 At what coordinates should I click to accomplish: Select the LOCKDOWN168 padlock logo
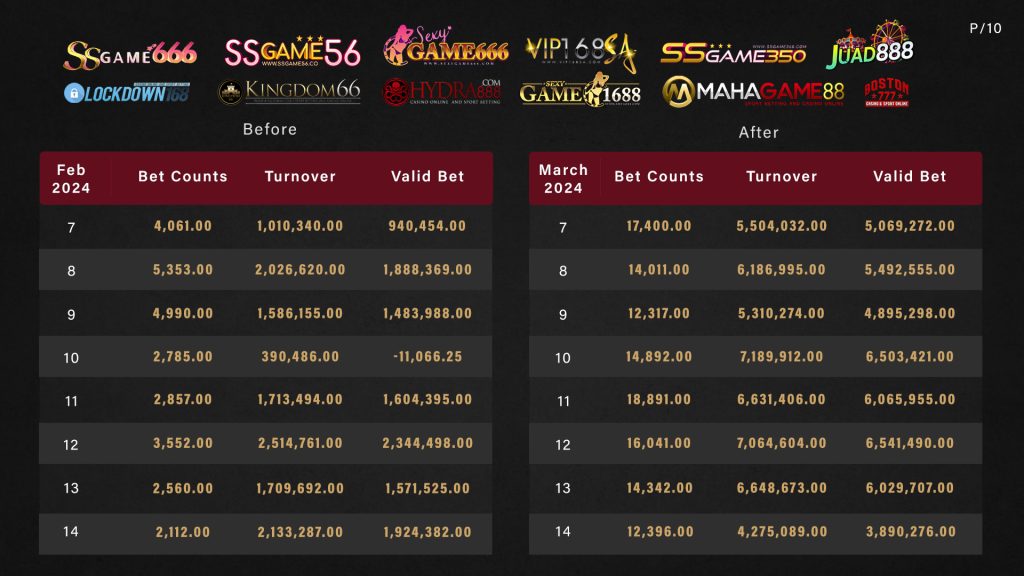(x=126, y=93)
